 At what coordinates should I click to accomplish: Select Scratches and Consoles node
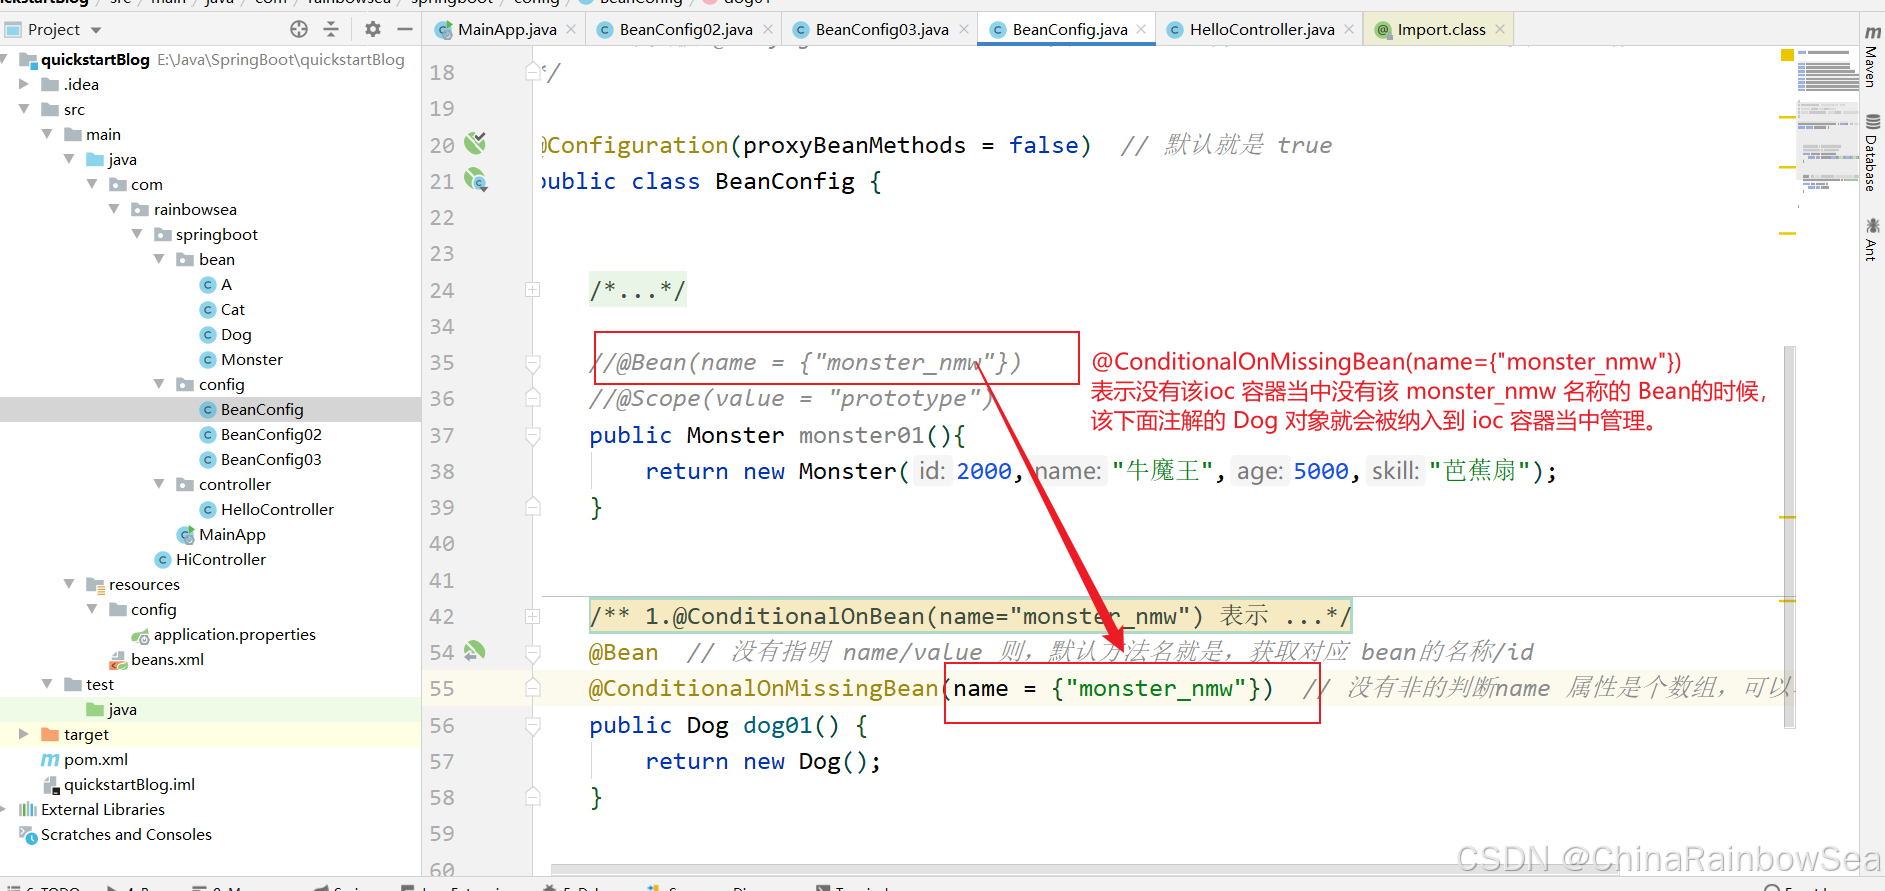[115, 834]
